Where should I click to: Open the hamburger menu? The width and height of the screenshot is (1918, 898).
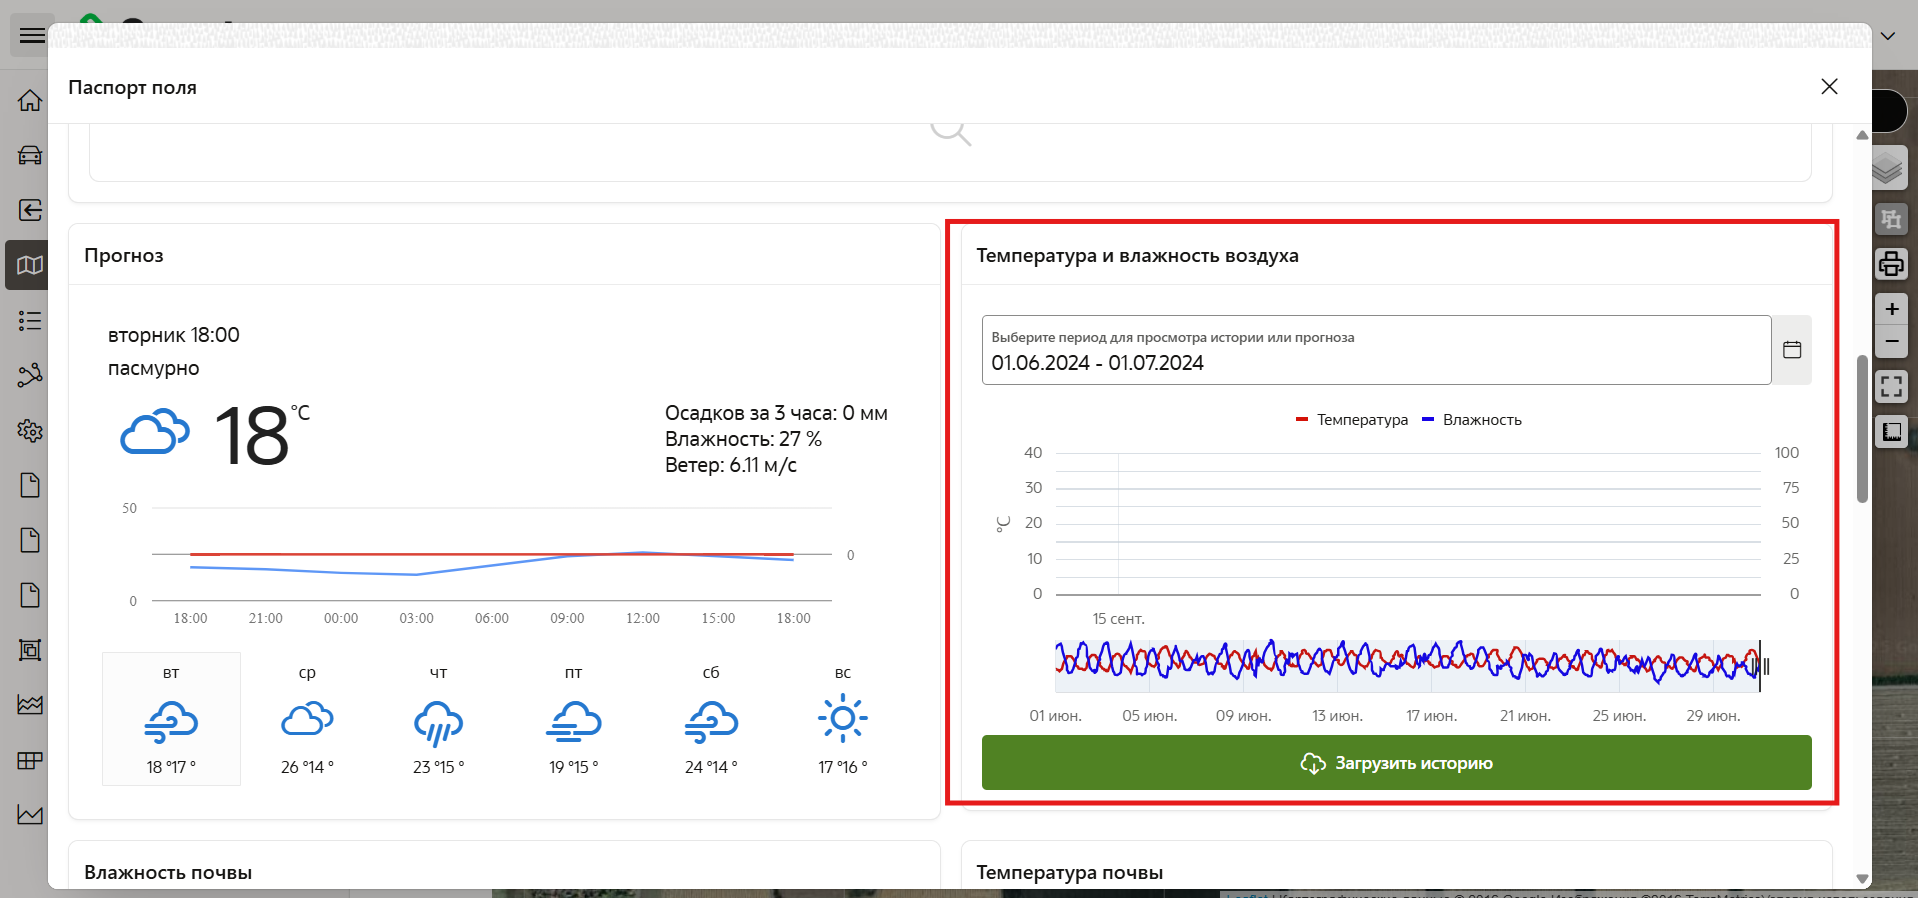click(x=32, y=36)
